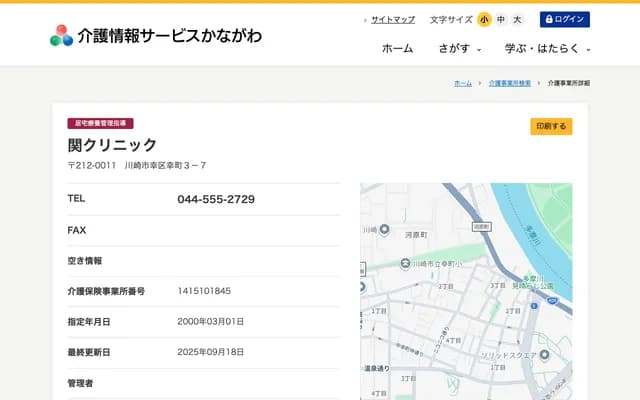Set font size to 小 (small)
Image resolution: width=640 pixels, height=400 pixels.
484,19
